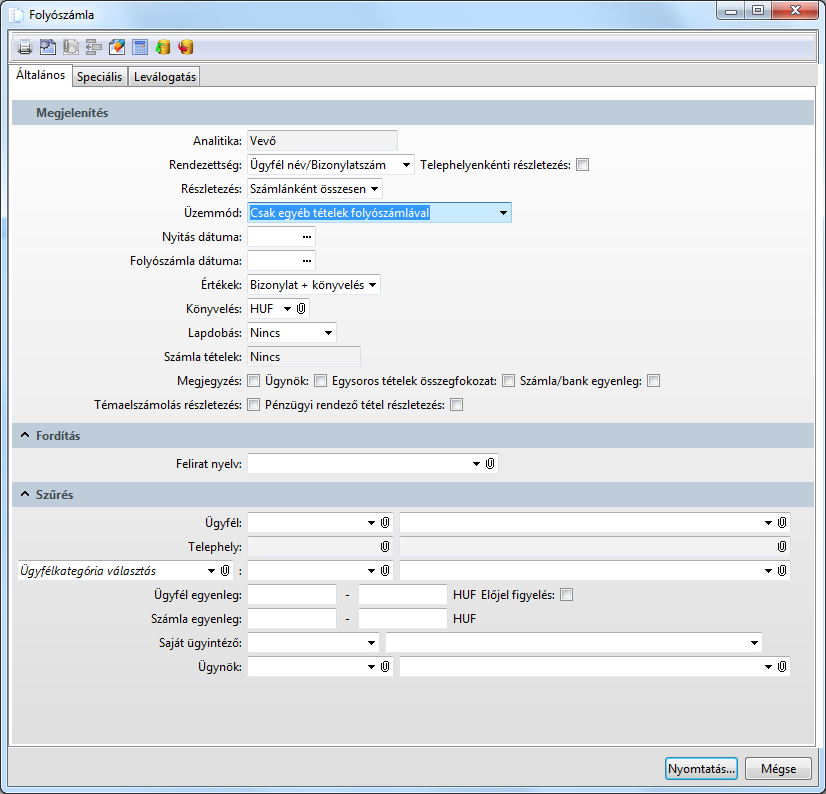Tick the Megjegyzés checkbox
This screenshot has height=794, width=826.
[253, 381]
